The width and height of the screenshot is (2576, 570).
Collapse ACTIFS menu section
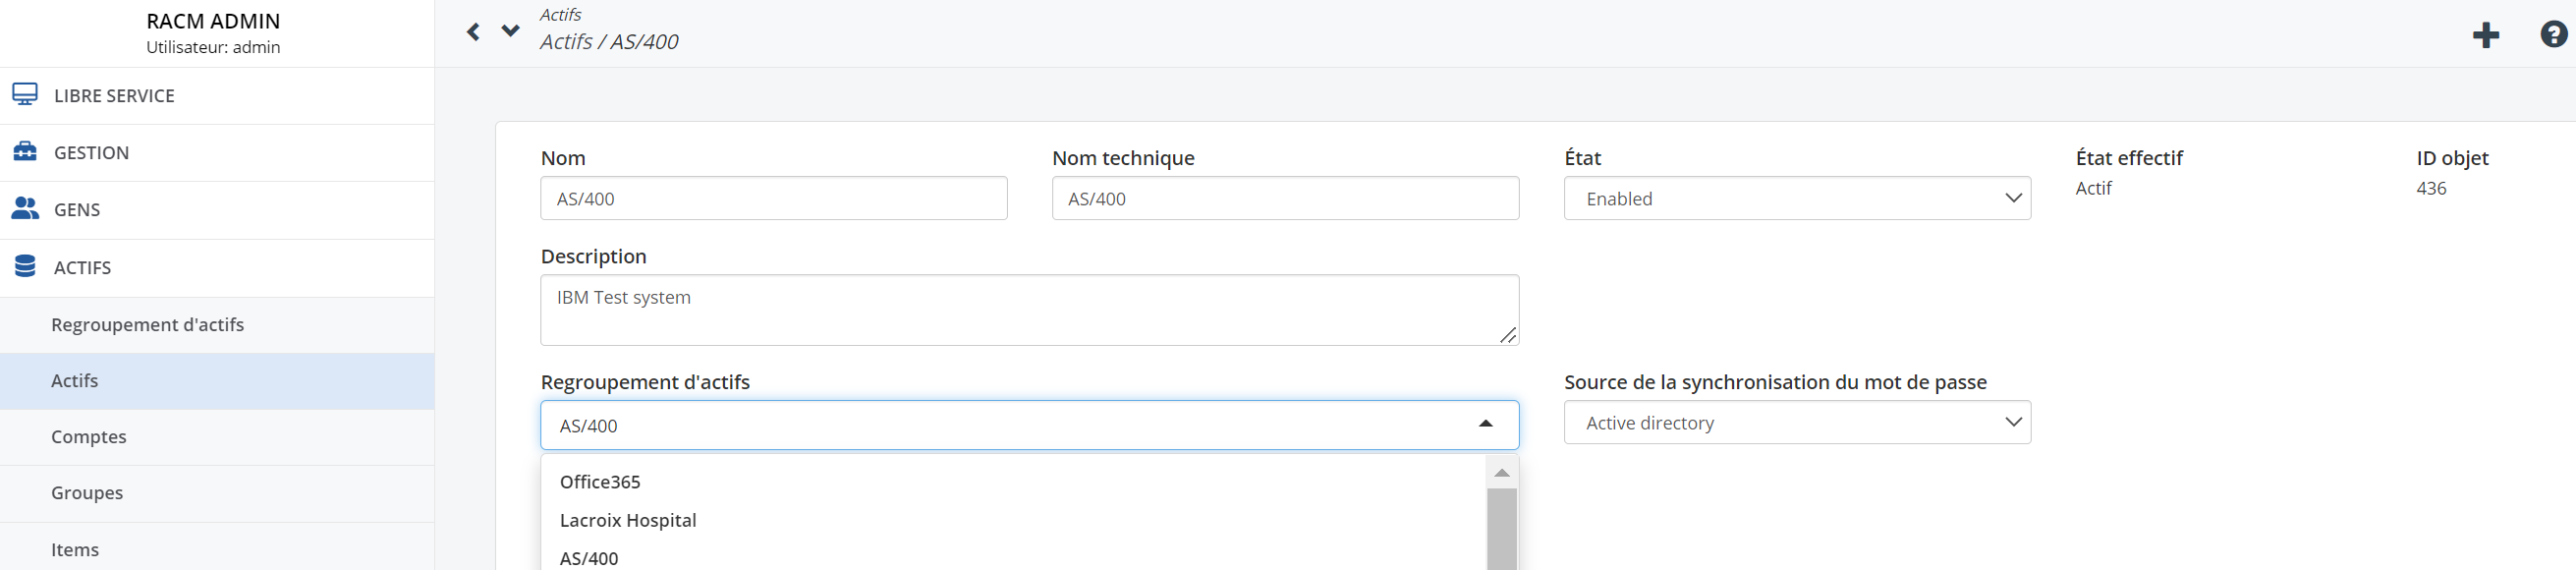[x=217, y=268]
